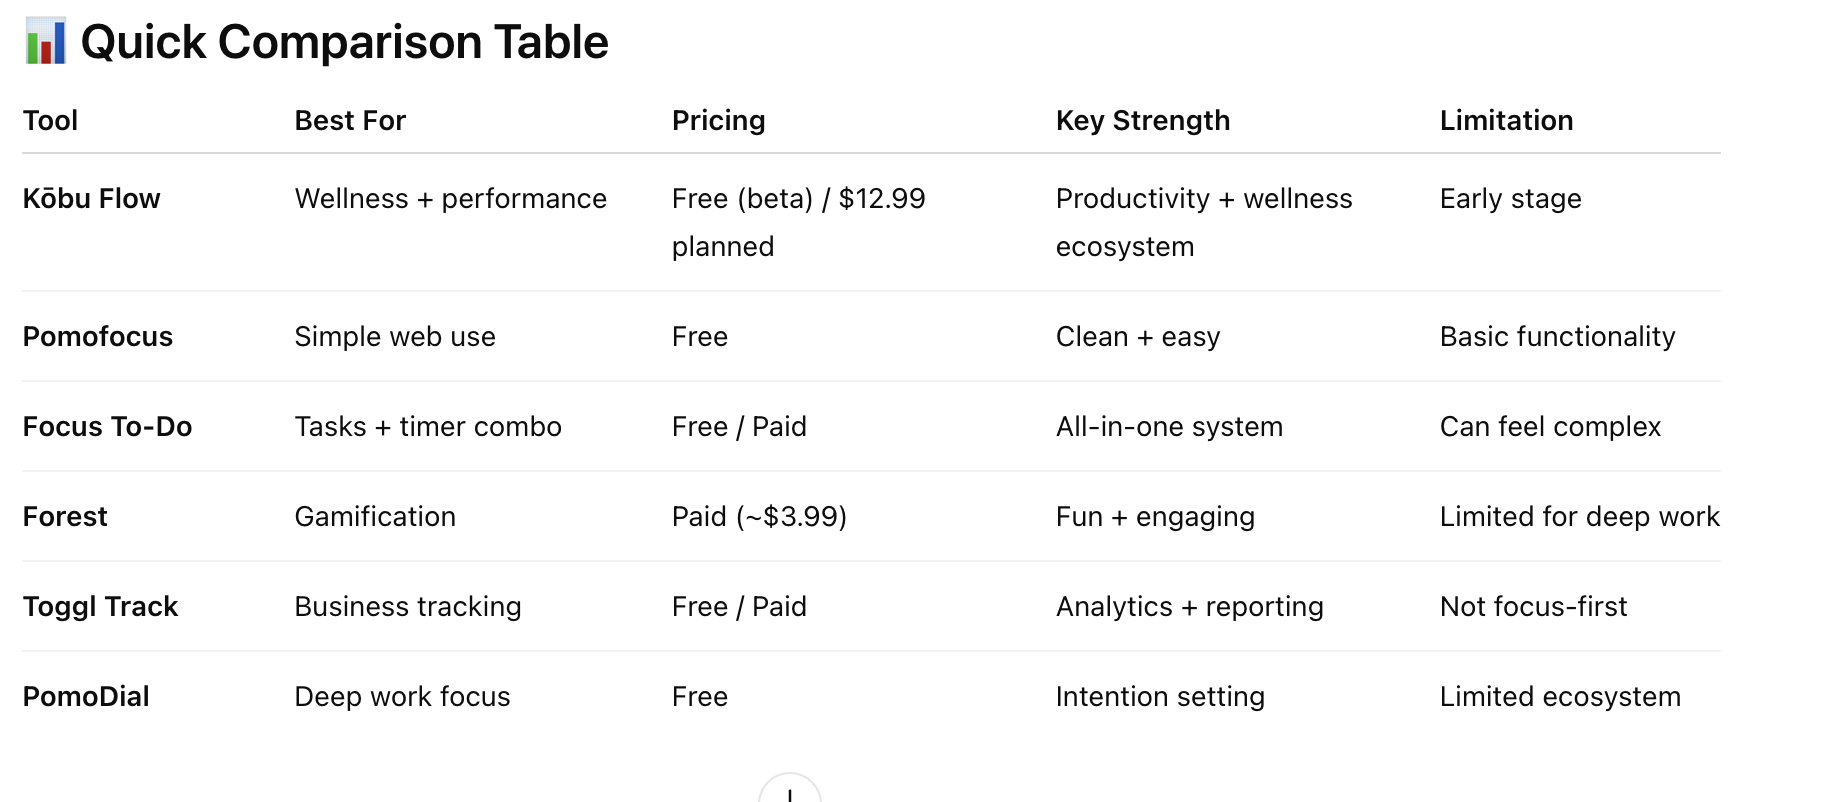
Task: Select the Best For column header
Action: click(350, 121)
